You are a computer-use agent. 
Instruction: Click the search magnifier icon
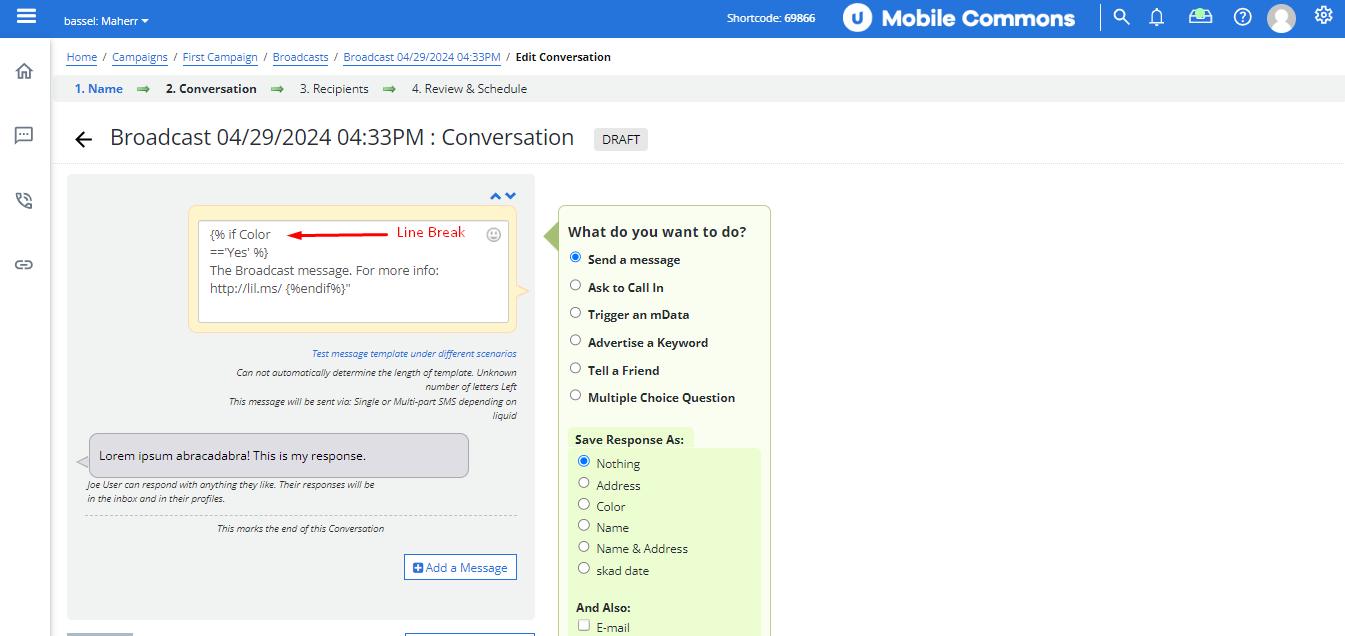pyautogui.click(x=1121, y=17)
